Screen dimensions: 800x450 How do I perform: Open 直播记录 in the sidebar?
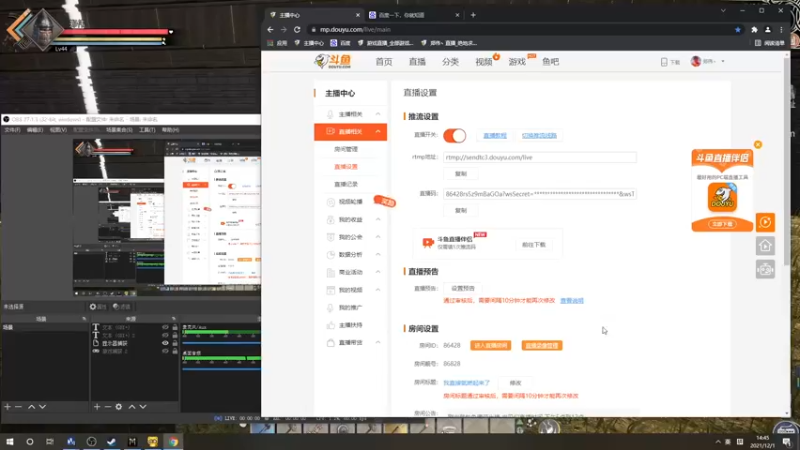[x=346, y=184]
